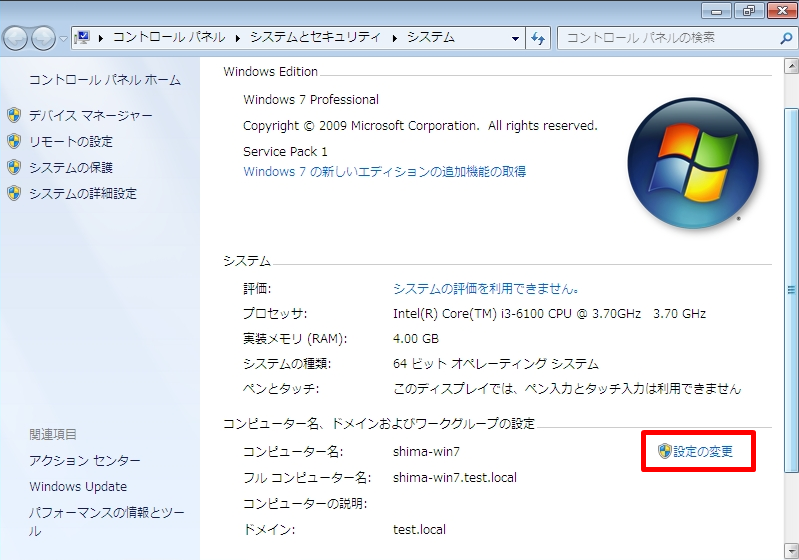The width and height of the screenshot is (799, 560).
Task: Expand arrow after システムとセキュリティ breadcrumb
Action: coord(394,38)
